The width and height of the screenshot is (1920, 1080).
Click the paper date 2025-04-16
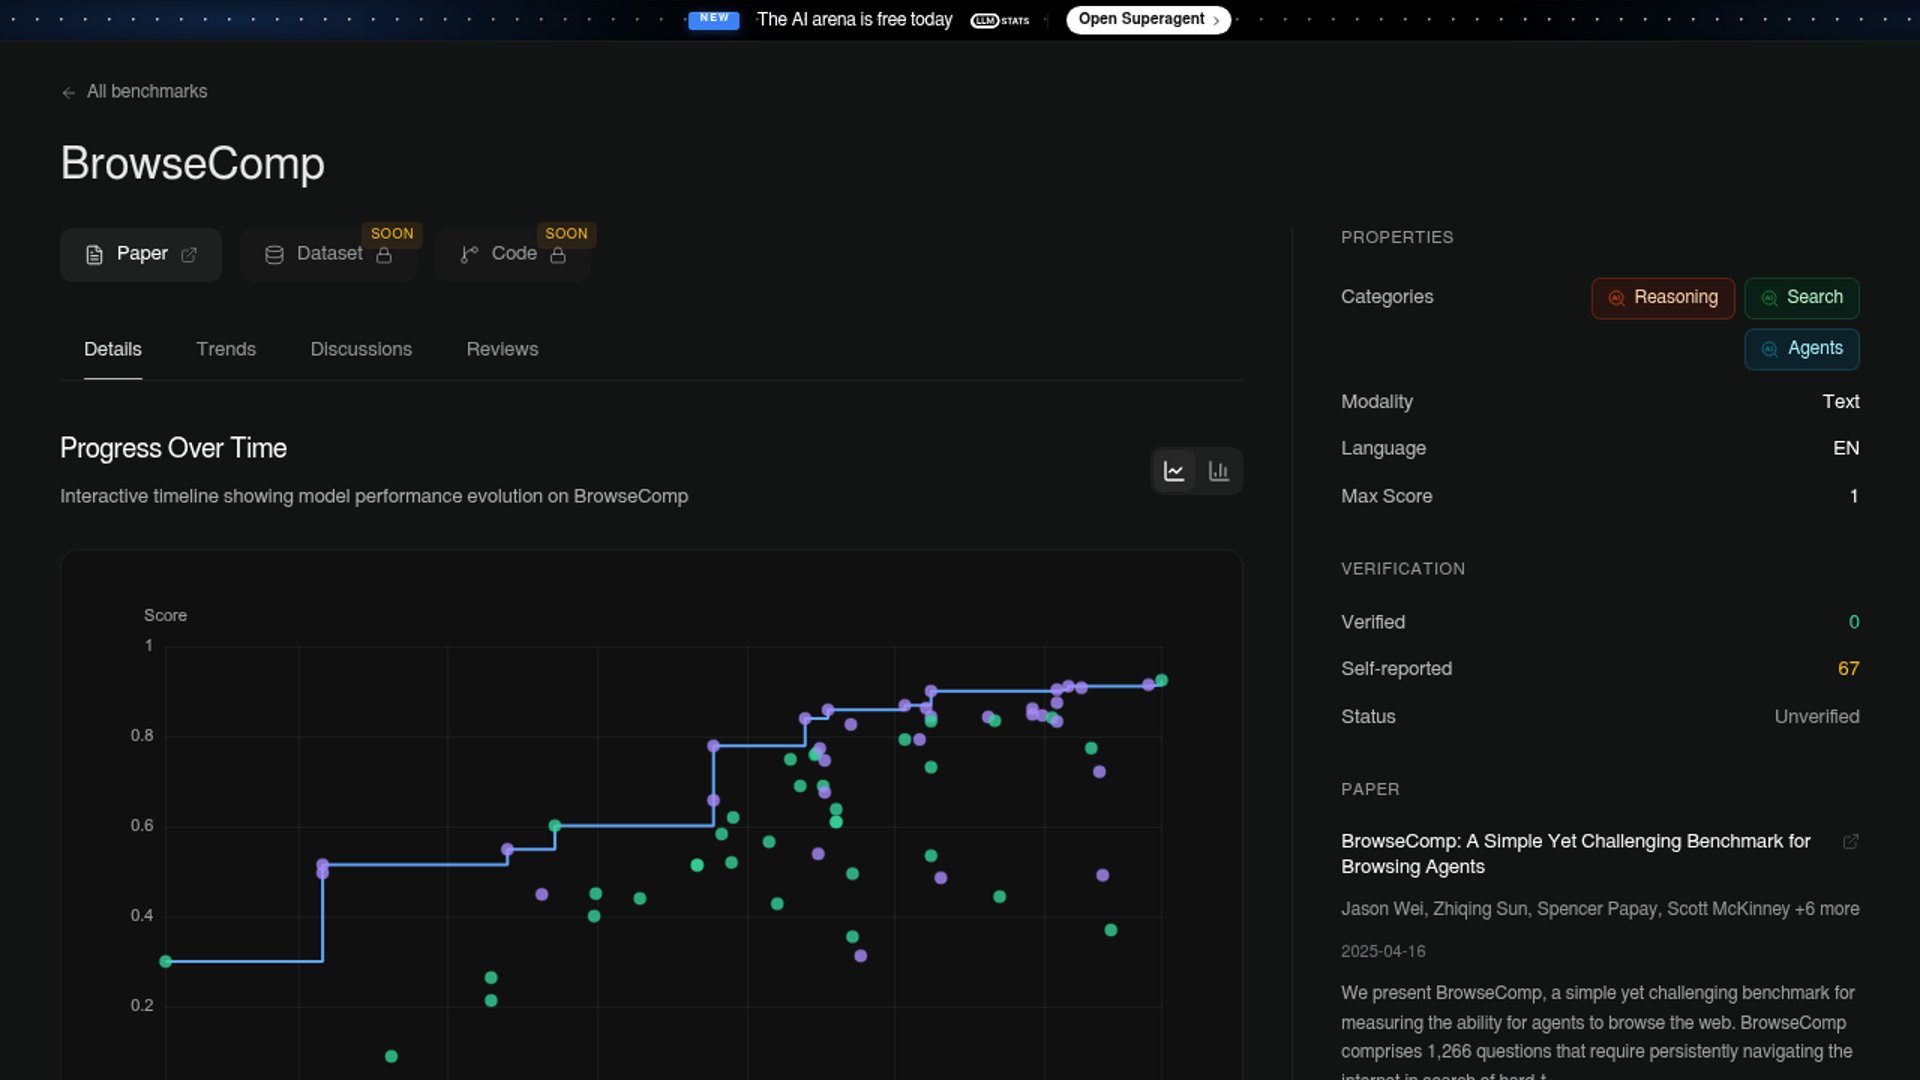click(x=1383, y=952)
